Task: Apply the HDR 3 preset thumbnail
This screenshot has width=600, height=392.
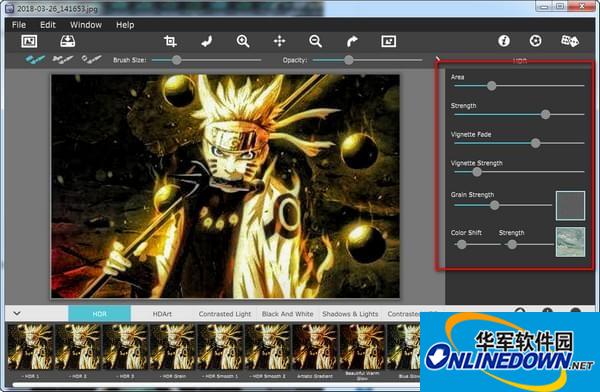Action: [125, 347]
